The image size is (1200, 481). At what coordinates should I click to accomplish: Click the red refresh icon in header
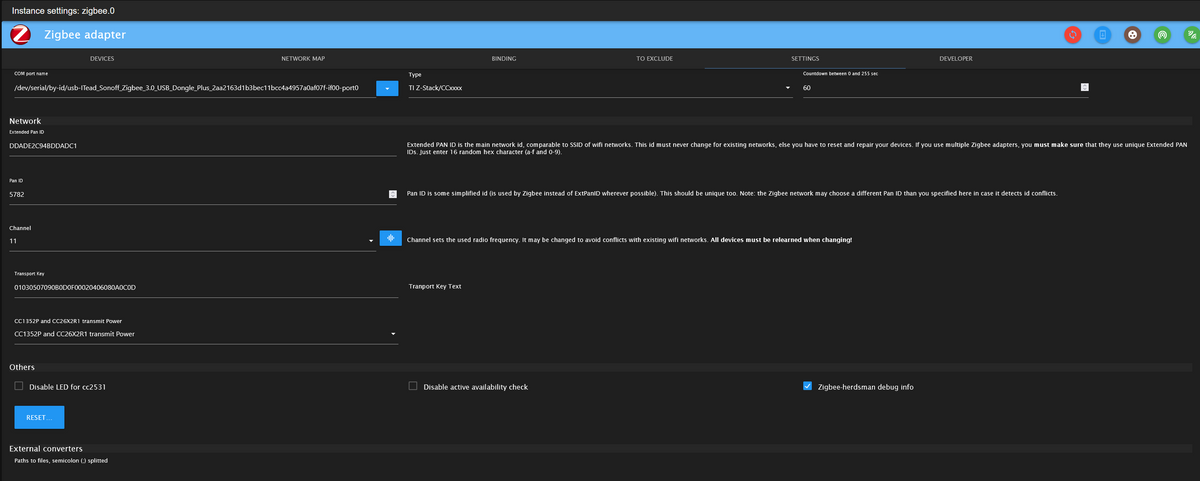pyautogui.click(x=1072, y=35)
